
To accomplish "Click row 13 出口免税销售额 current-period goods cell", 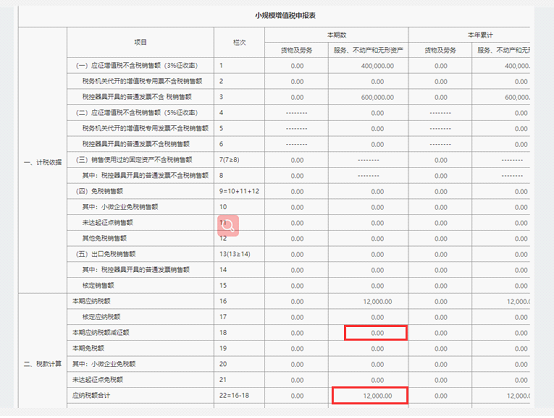I will pos(296,254).
